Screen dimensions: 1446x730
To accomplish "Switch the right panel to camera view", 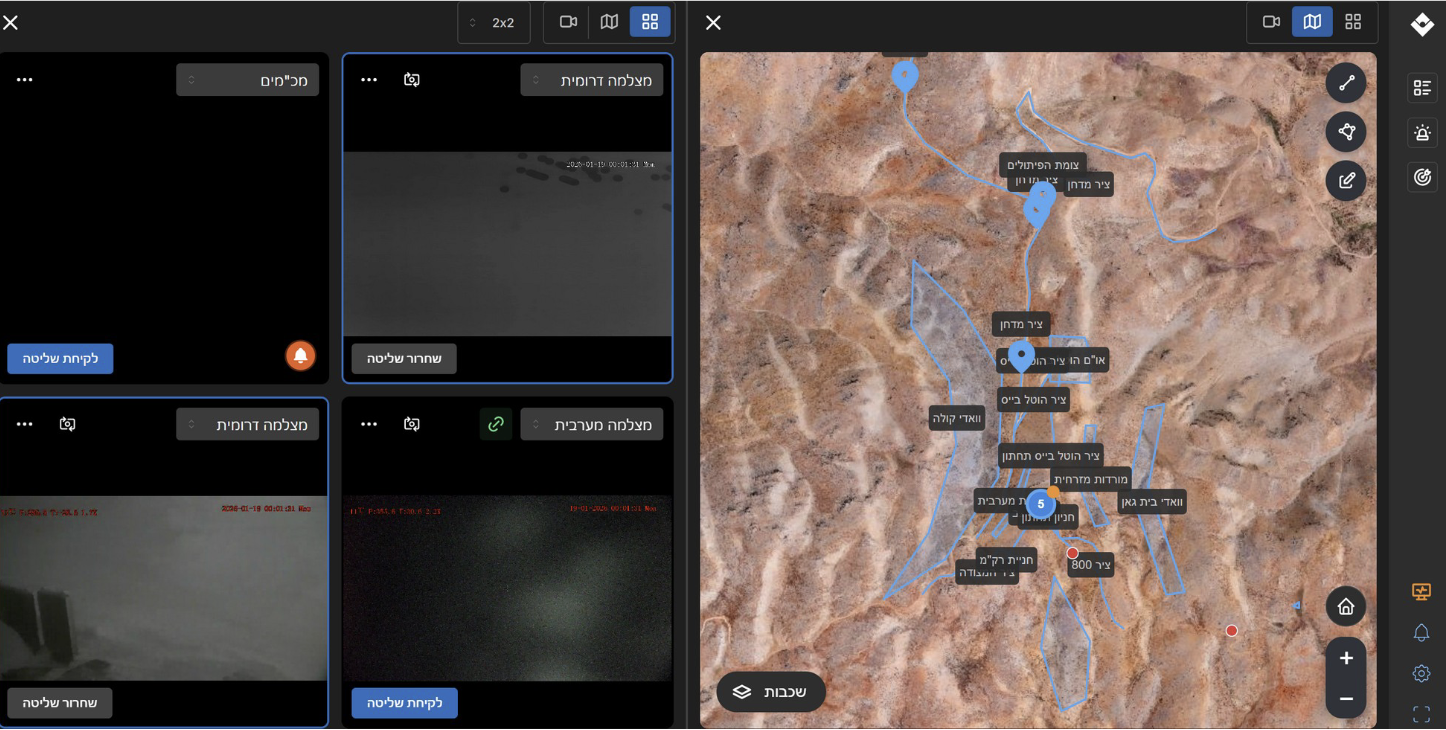I will coord(1271,21).
